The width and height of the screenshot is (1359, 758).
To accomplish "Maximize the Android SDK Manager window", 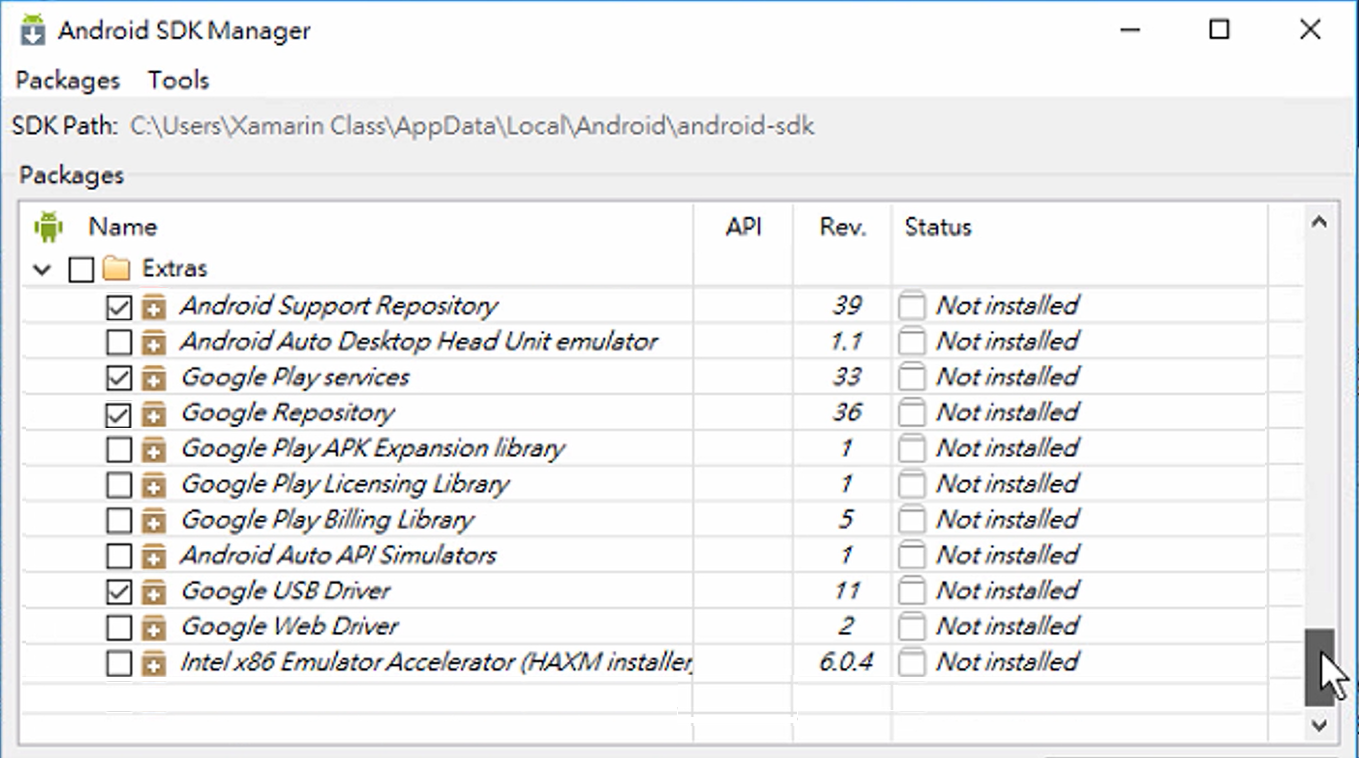I will point(1219,30).
